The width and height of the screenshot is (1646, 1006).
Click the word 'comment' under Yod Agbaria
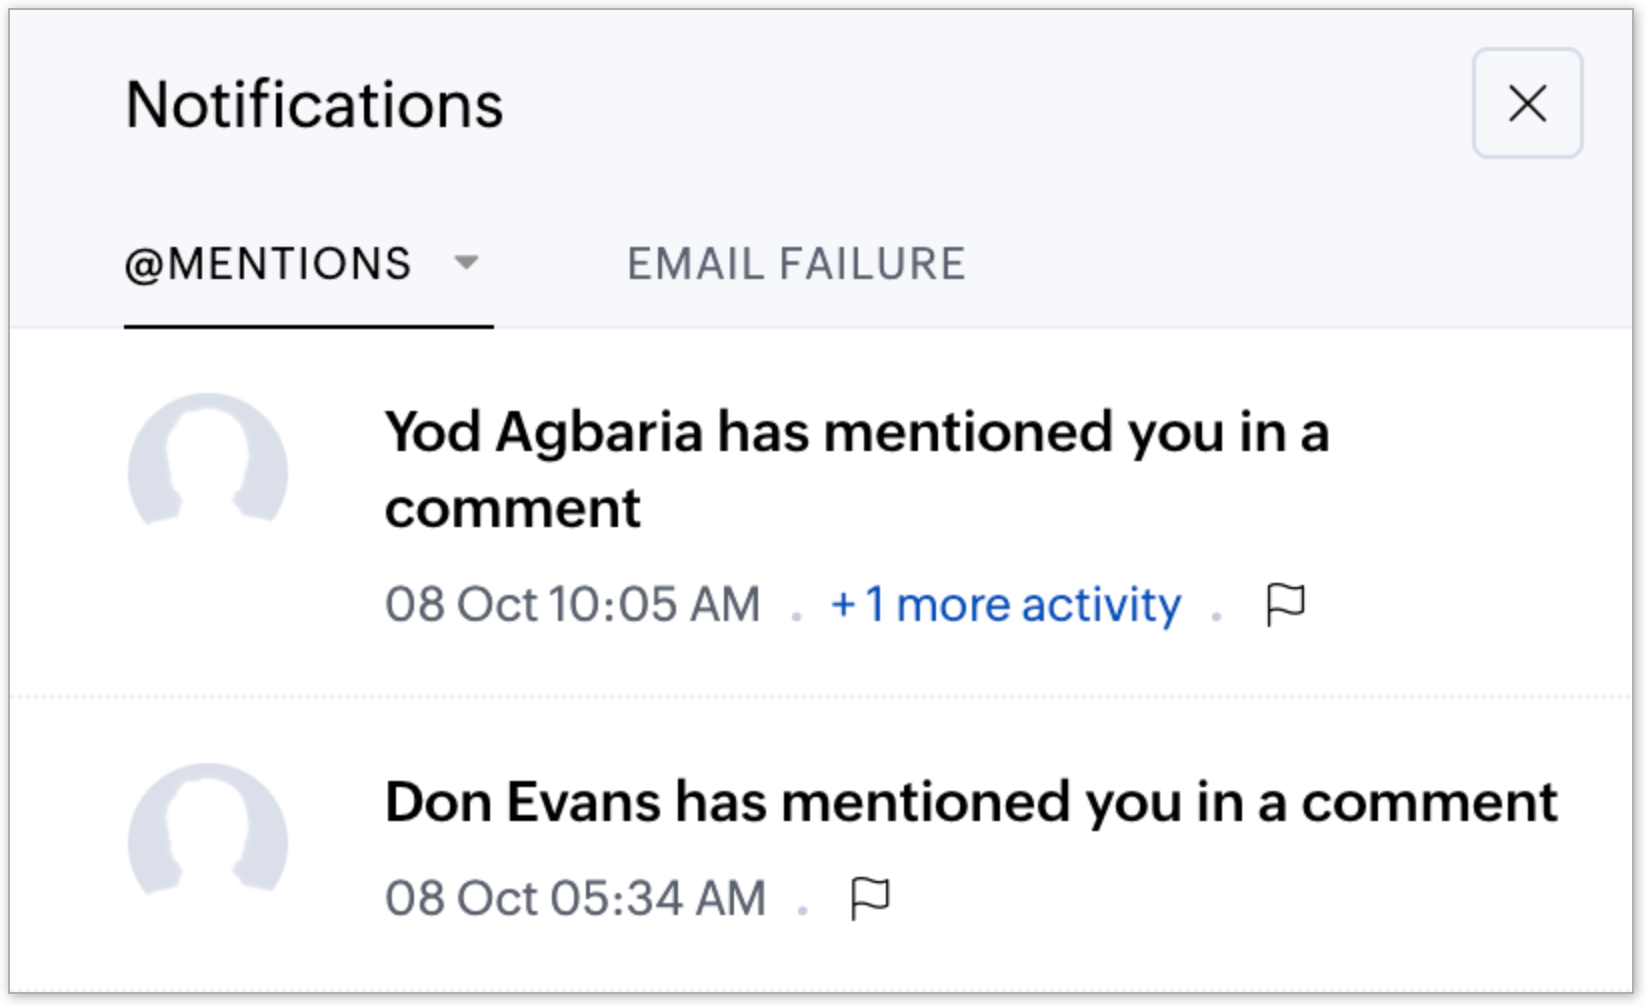(x=512, y=509)
